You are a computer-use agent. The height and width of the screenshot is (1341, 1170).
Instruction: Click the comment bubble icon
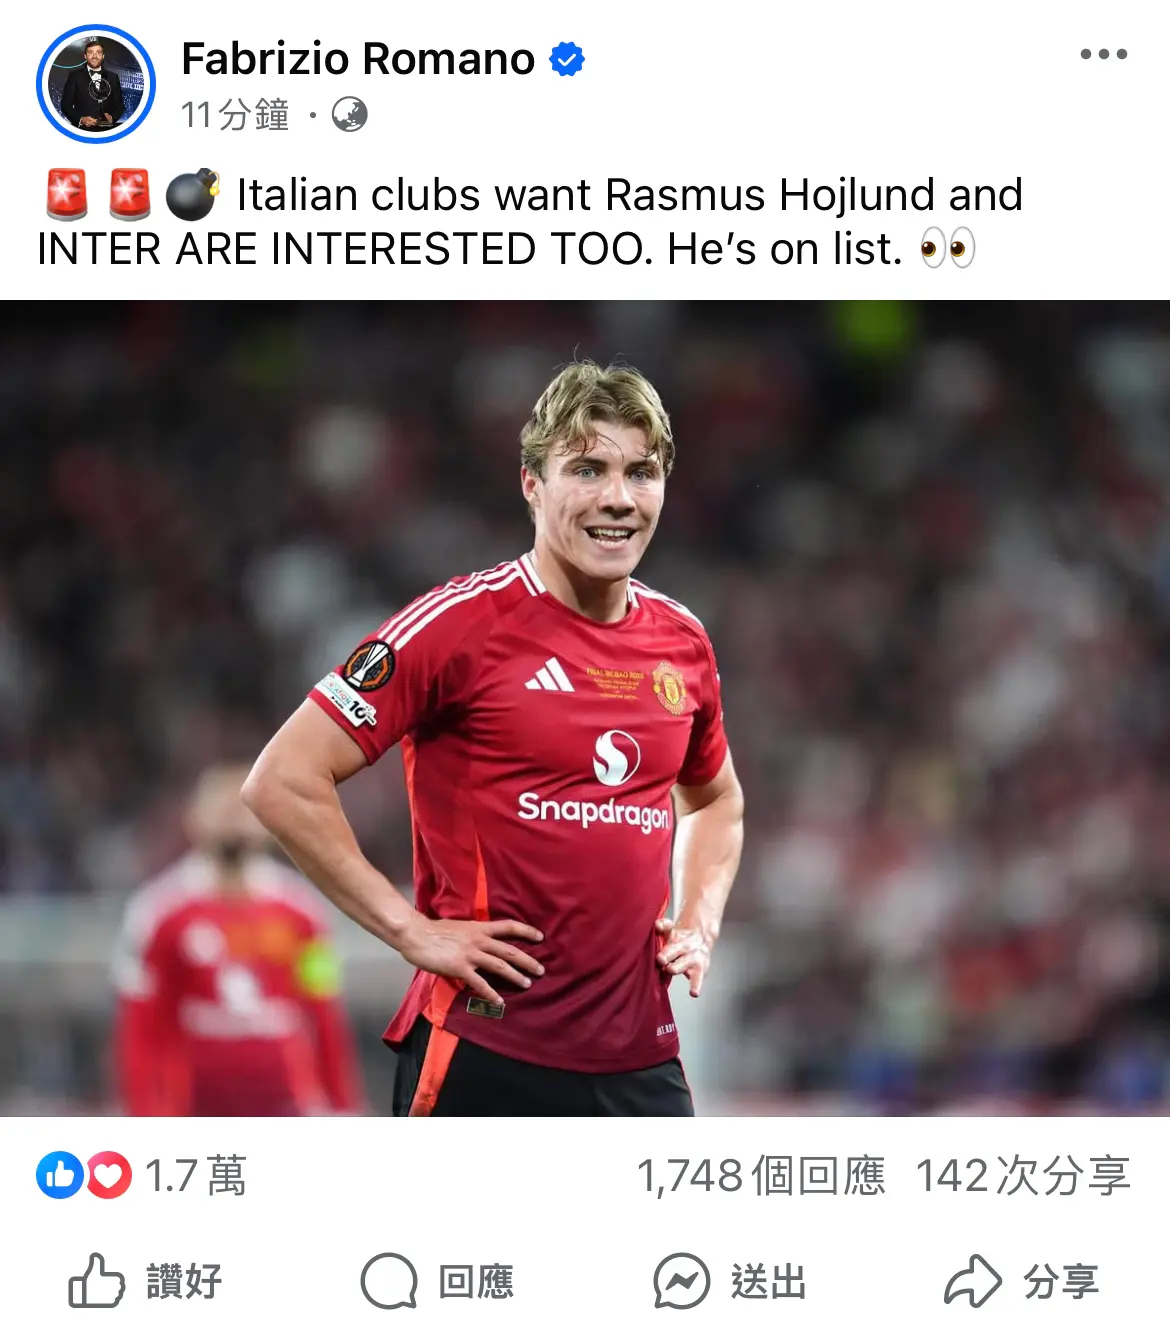389,1281
